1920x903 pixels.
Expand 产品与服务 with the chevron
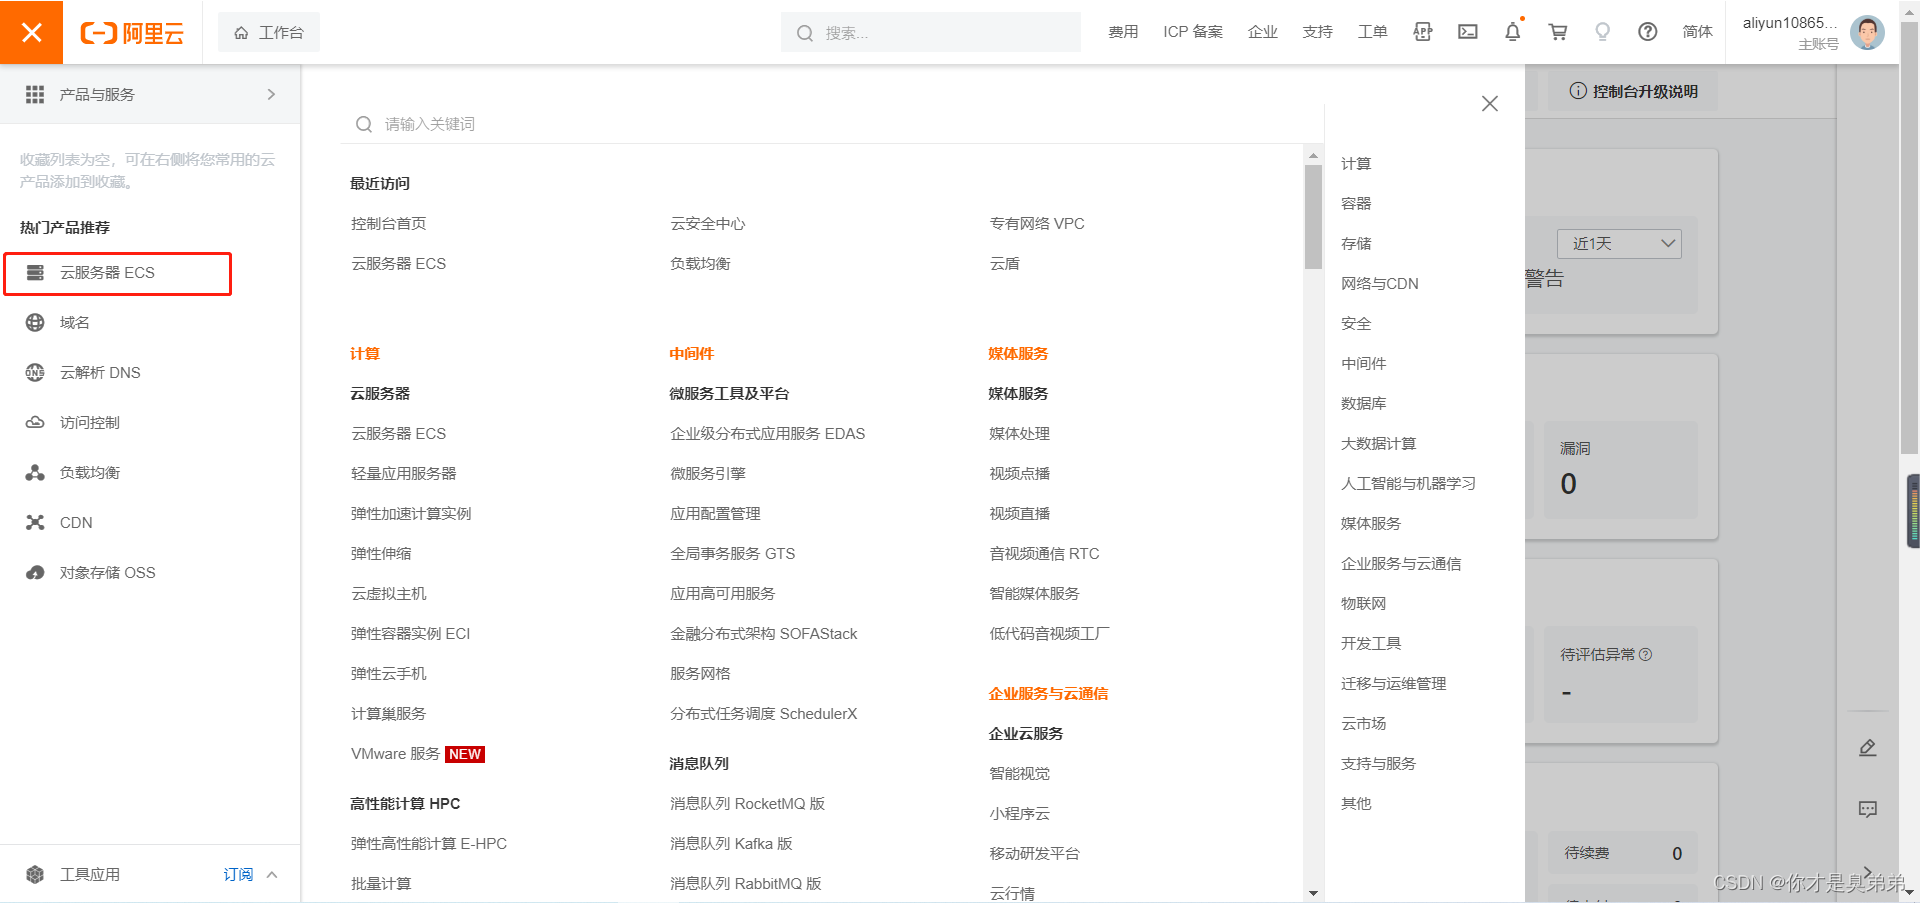tap(271, 94)
